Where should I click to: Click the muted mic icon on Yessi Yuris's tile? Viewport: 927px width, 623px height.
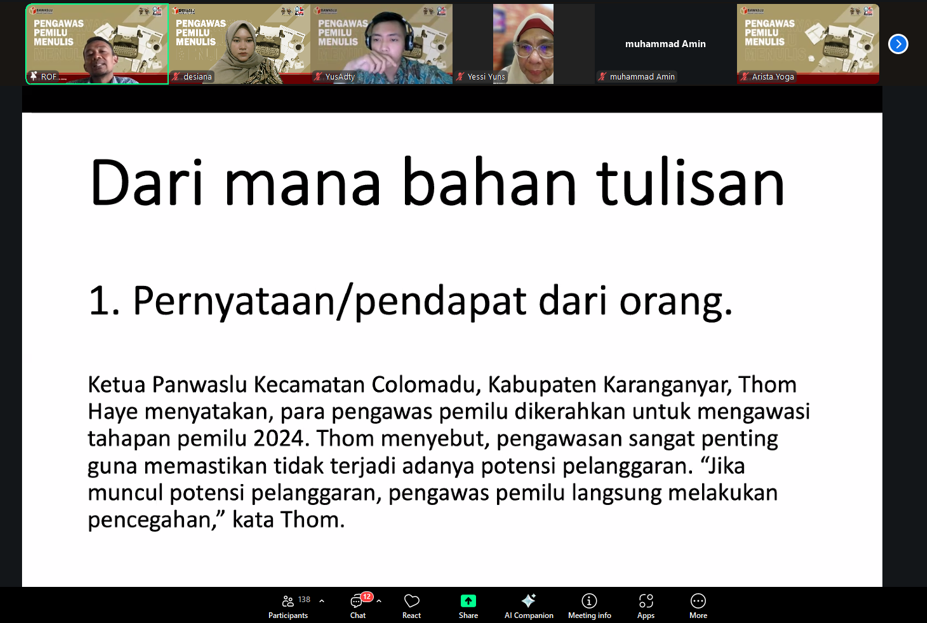click(x=458, y=76)
